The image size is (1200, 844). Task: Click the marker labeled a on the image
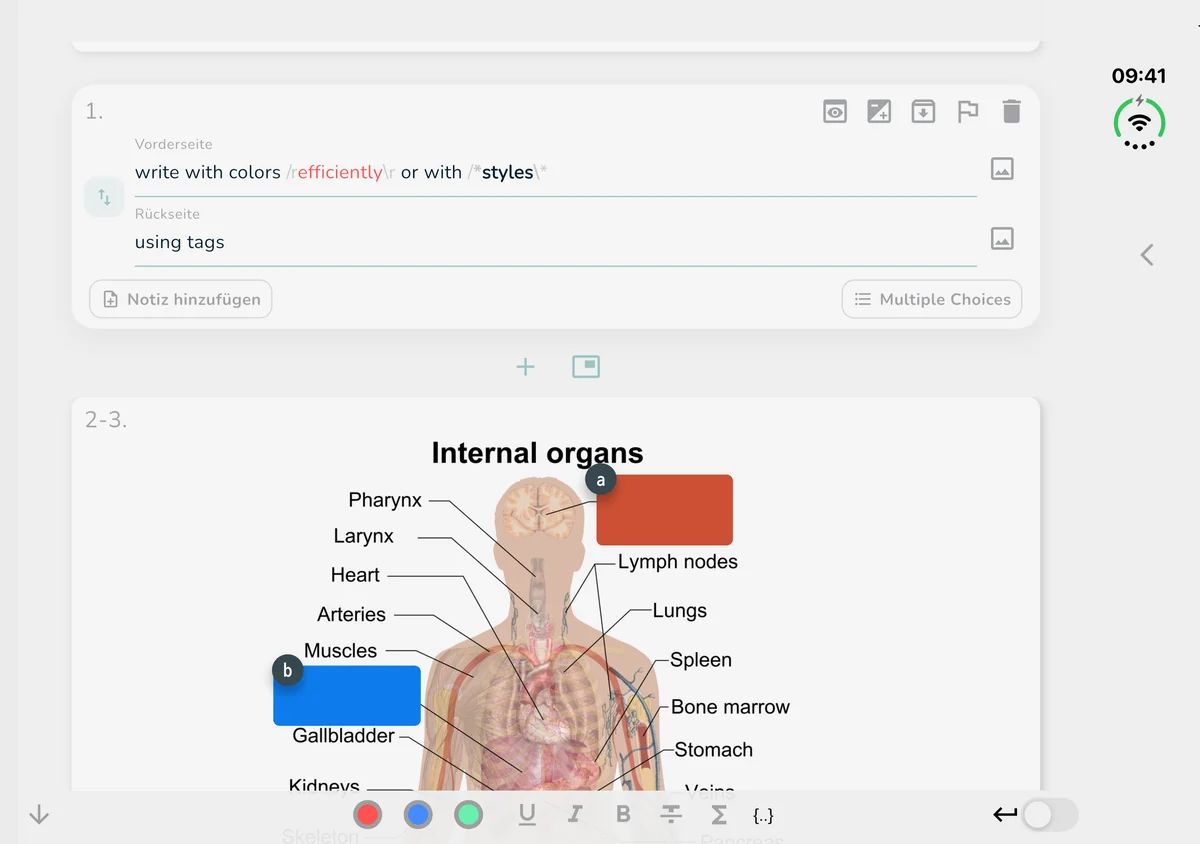(x=601, y=480)
